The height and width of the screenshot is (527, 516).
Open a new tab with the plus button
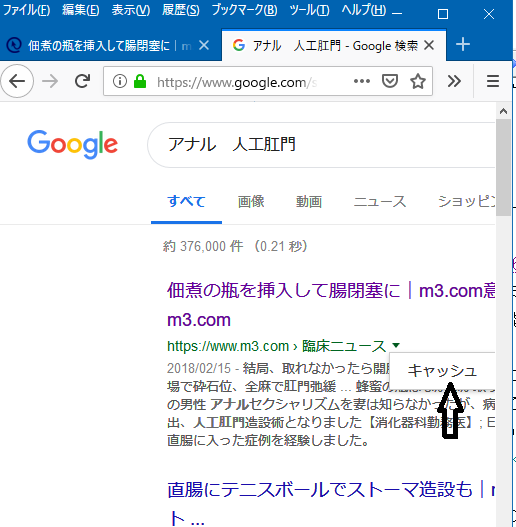[x=463, y=44]
